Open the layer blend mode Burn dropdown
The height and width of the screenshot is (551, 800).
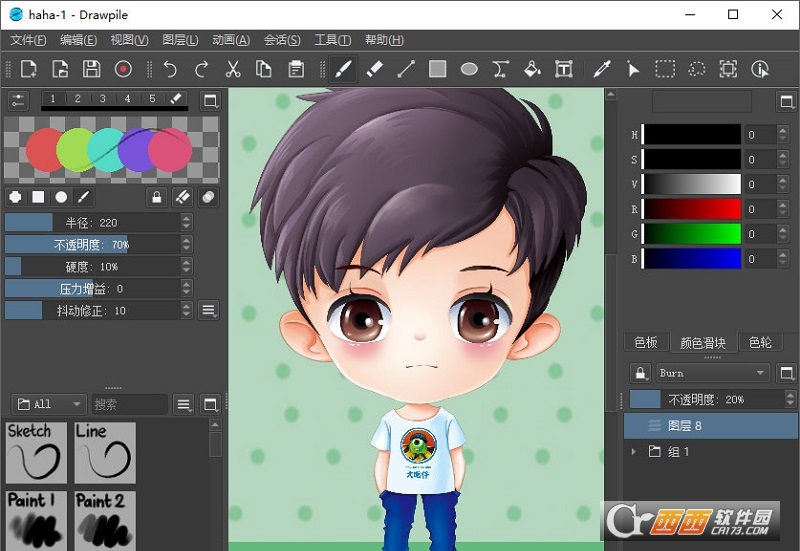coord(712,373)
